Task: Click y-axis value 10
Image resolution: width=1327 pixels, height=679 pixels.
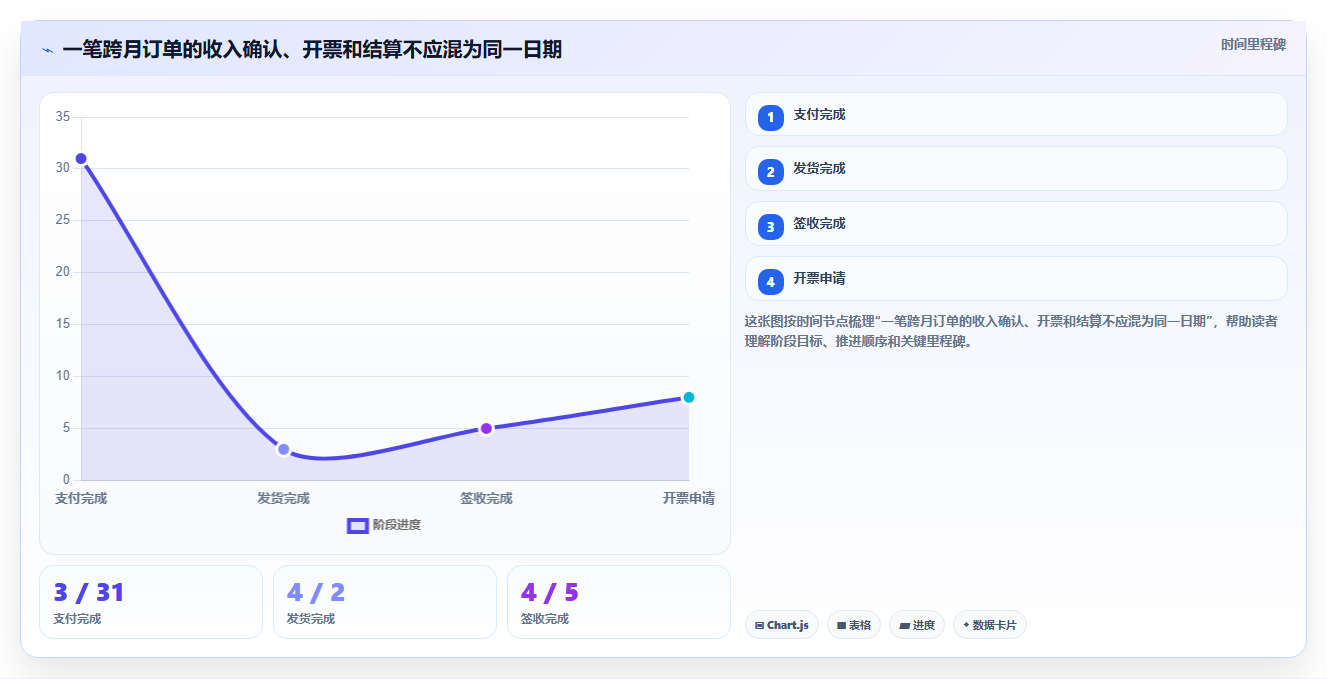Action: [63, 376]
